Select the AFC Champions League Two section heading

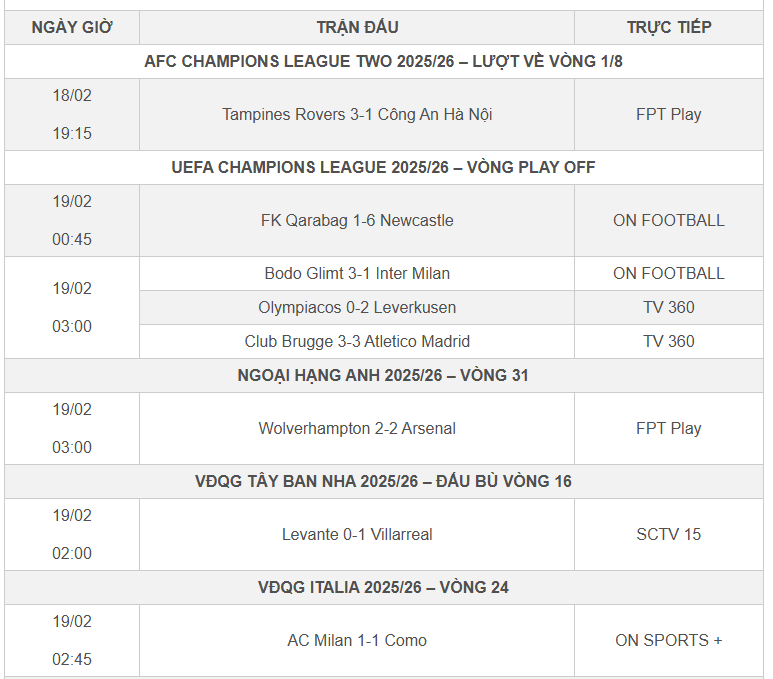383,62
